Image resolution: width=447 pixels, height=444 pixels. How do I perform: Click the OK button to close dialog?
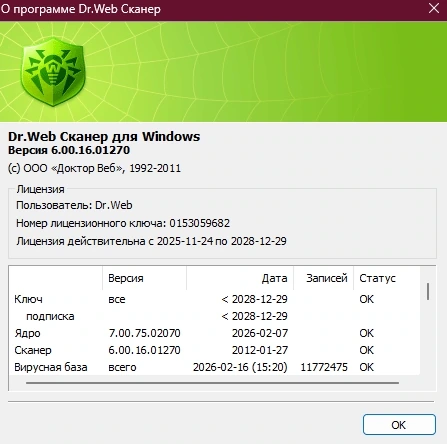[399, 425]
